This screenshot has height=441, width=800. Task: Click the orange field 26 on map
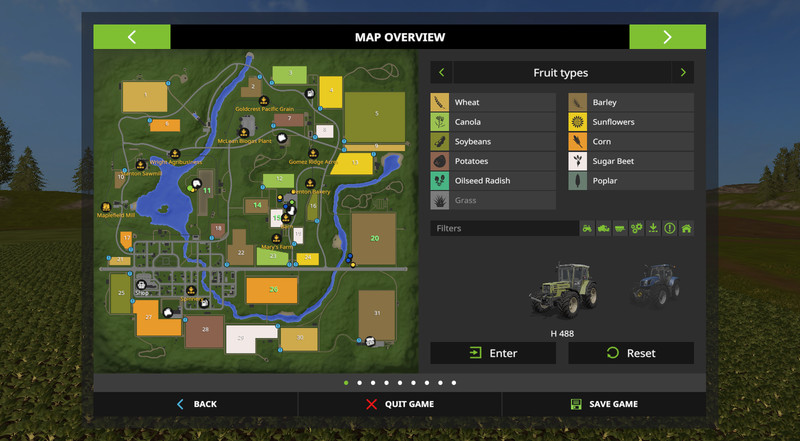tap(272, 290)
